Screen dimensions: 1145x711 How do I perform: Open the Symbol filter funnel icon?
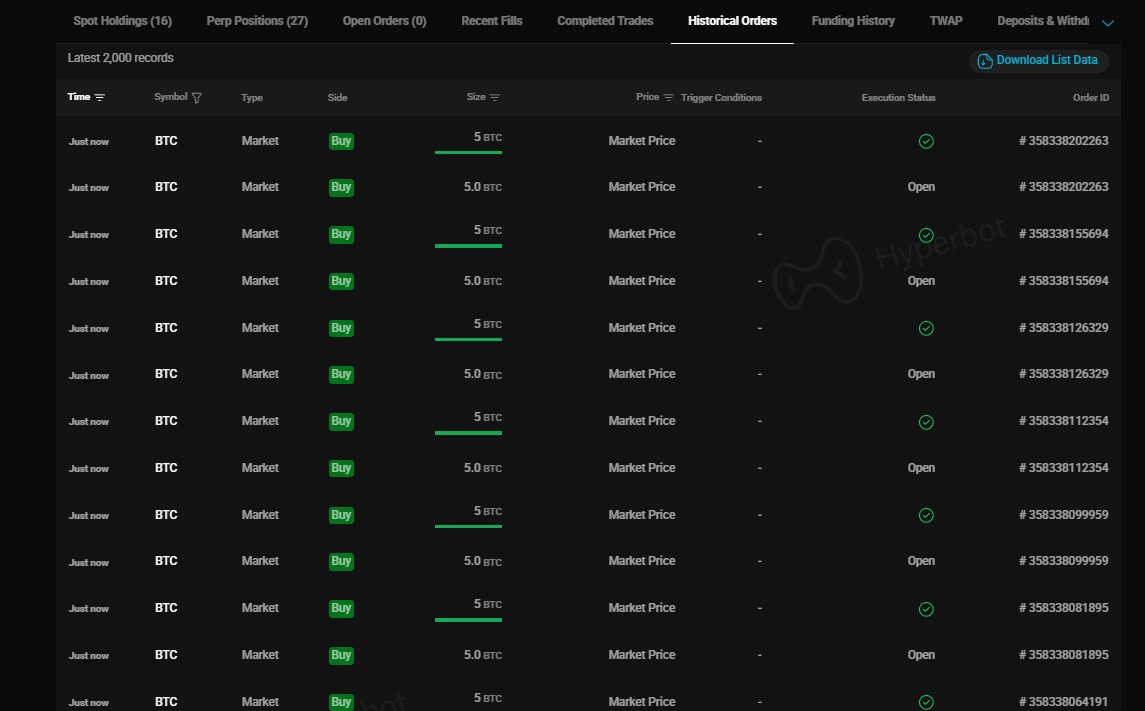(196, 98)
